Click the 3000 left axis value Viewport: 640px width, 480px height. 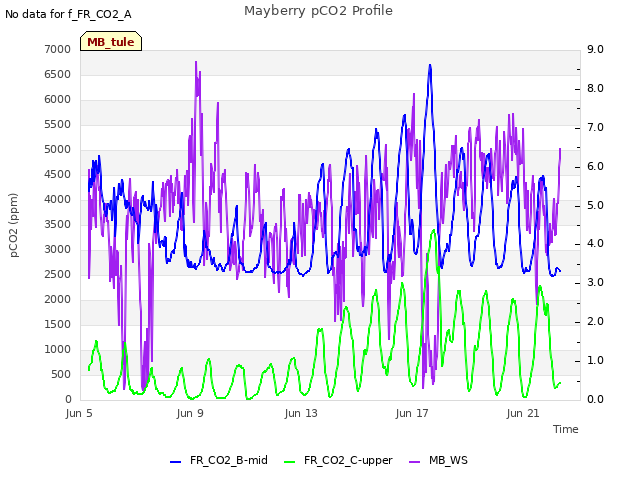pos(58,249)
